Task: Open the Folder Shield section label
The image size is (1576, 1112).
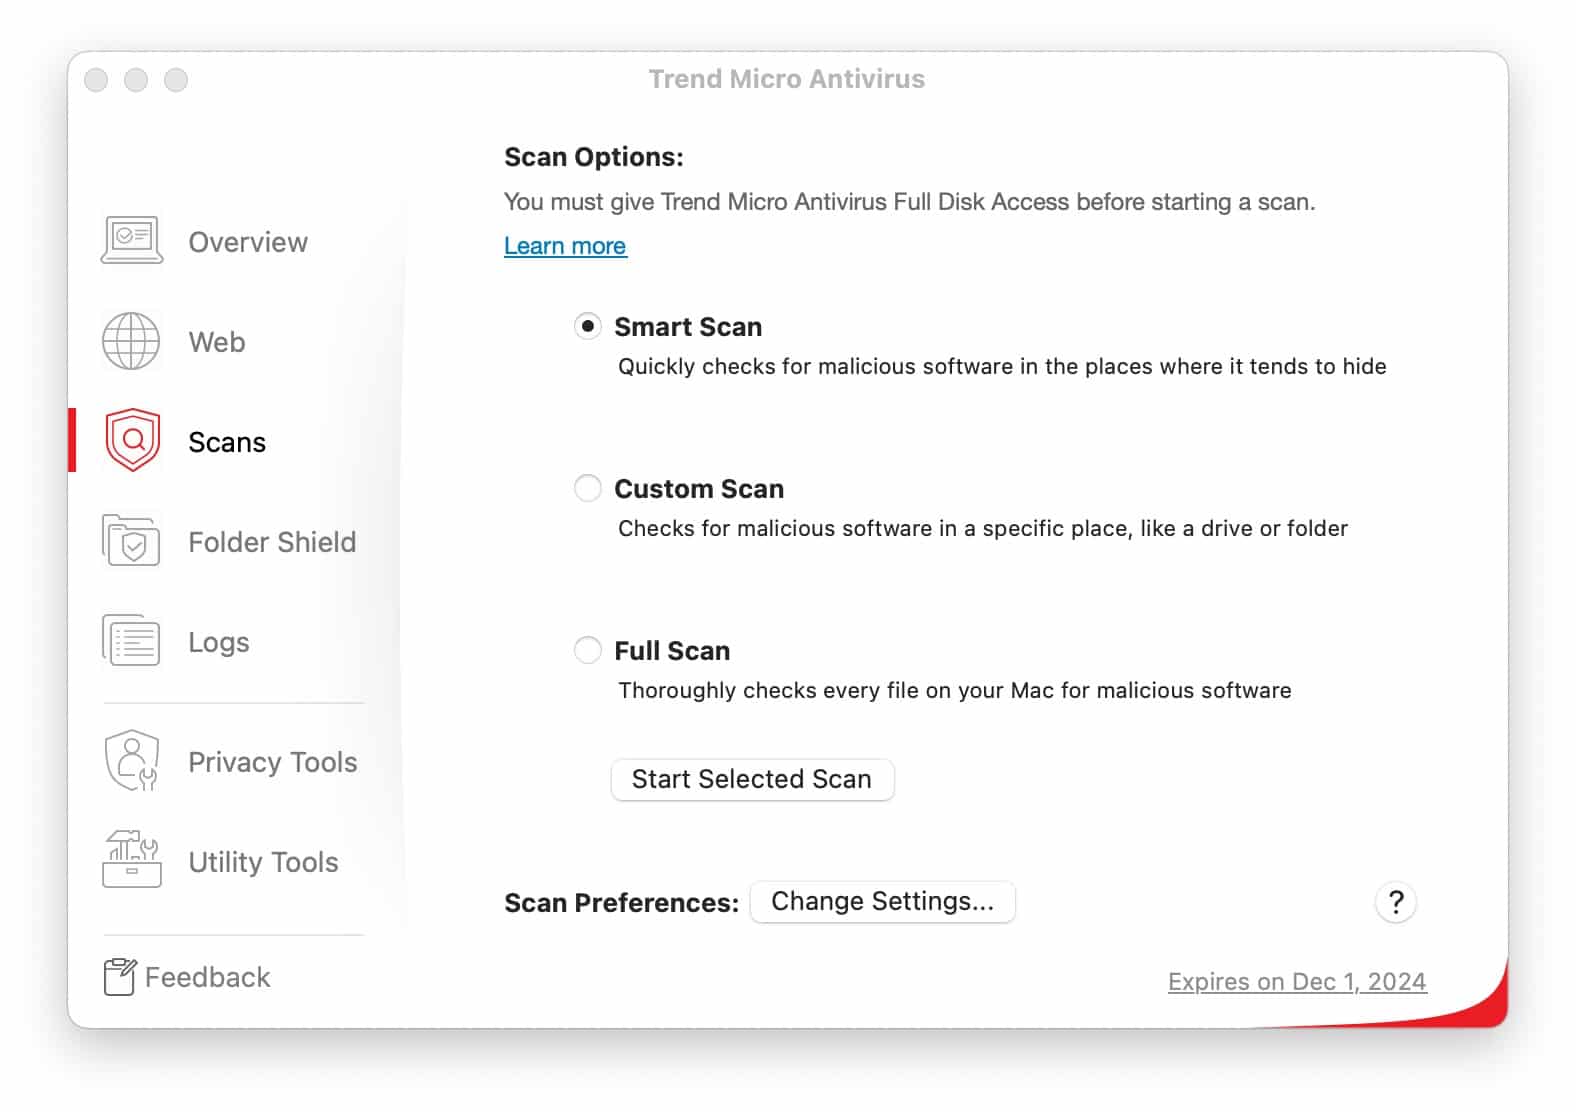Action: click(x=272, y=542)
